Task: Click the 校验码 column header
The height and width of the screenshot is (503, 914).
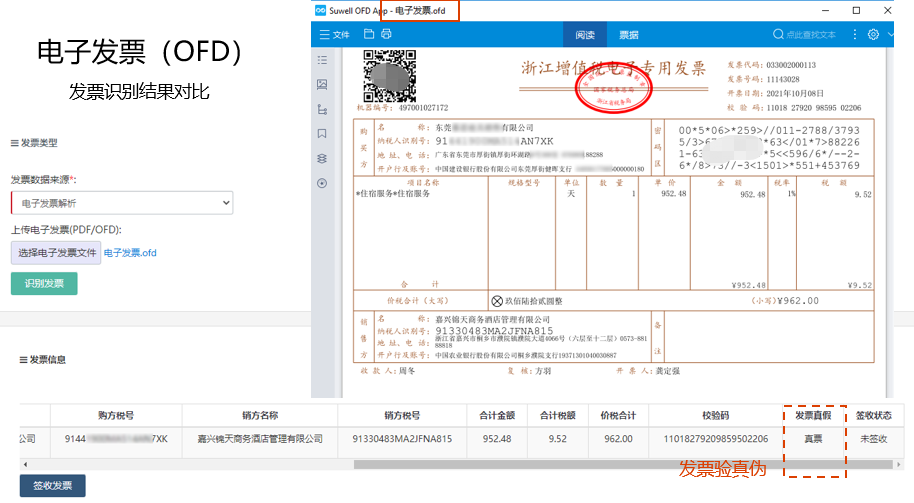Action: [716, 415]
